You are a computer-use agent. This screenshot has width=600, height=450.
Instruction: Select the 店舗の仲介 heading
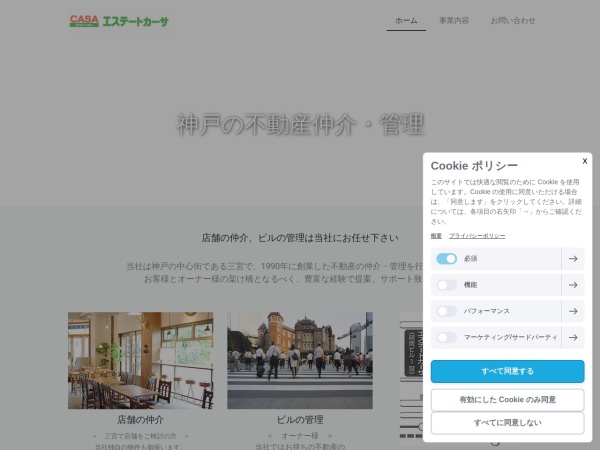point(140,420)
